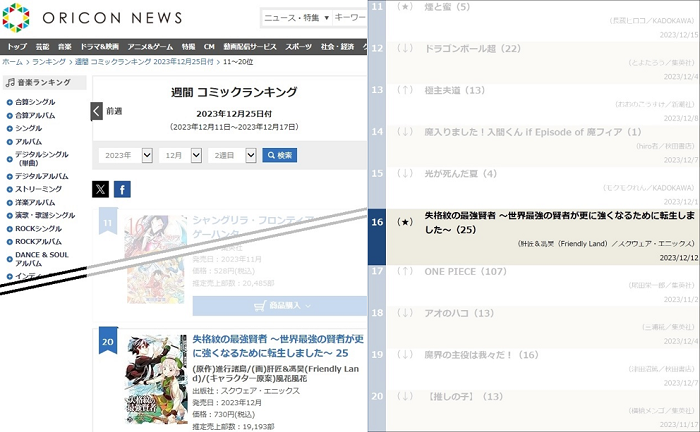Viewport: 700px width, 432px height.
Task: Select rank 18 アオのハコ (13) row
Action: tap(534, 328)
